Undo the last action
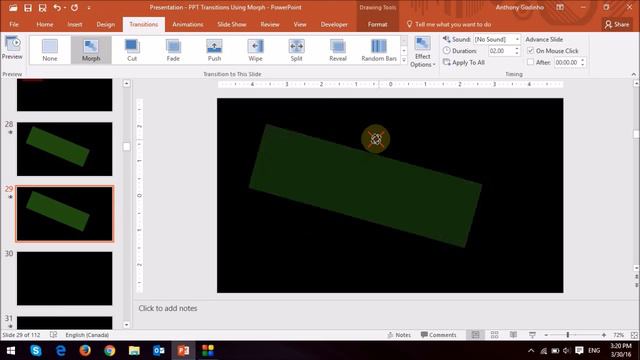640x360 pixels. [x=57, y=8]
